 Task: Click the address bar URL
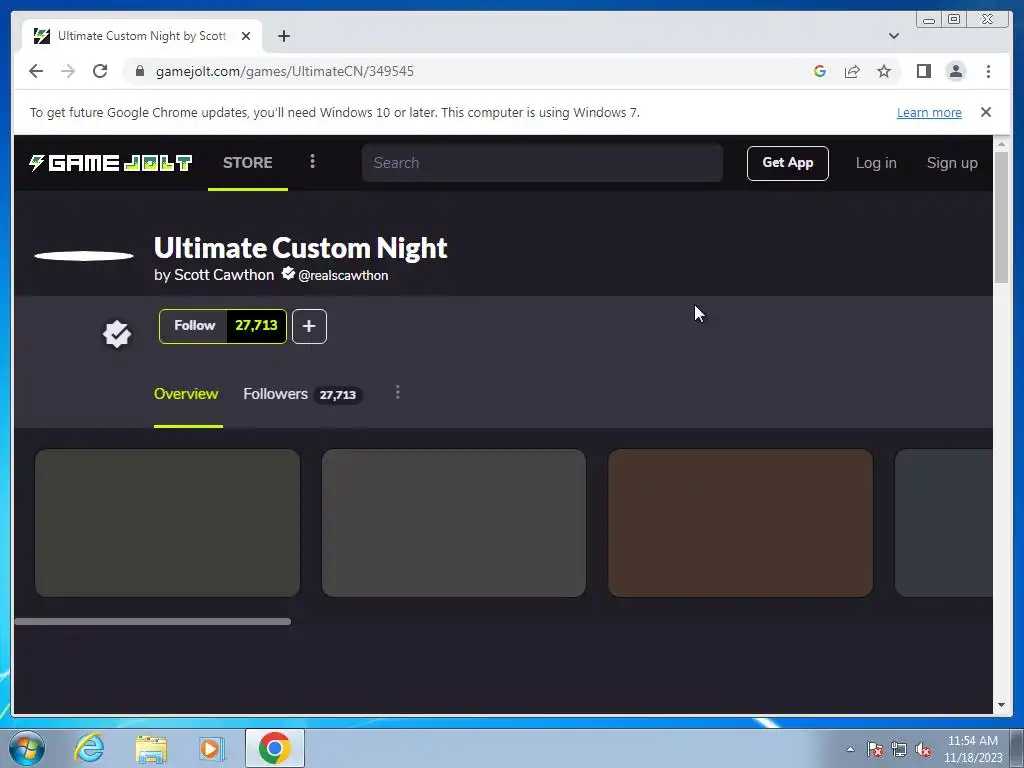tap(285, 71)
